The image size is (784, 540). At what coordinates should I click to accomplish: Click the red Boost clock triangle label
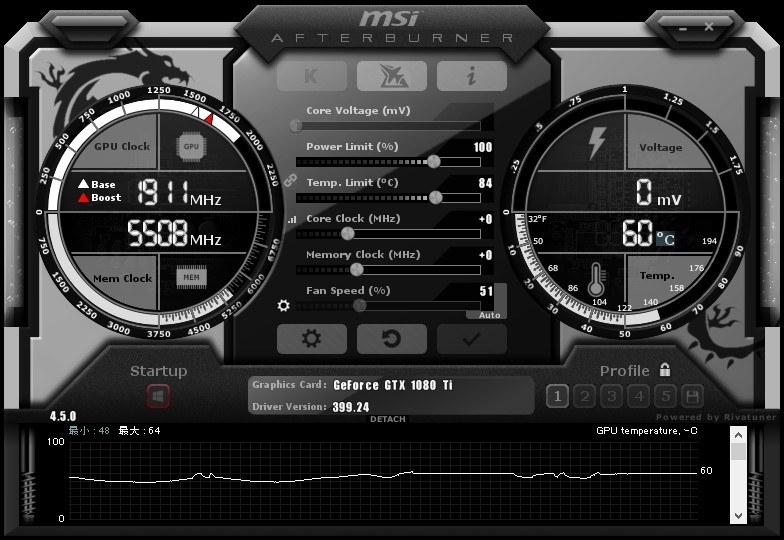coord(100,198)
